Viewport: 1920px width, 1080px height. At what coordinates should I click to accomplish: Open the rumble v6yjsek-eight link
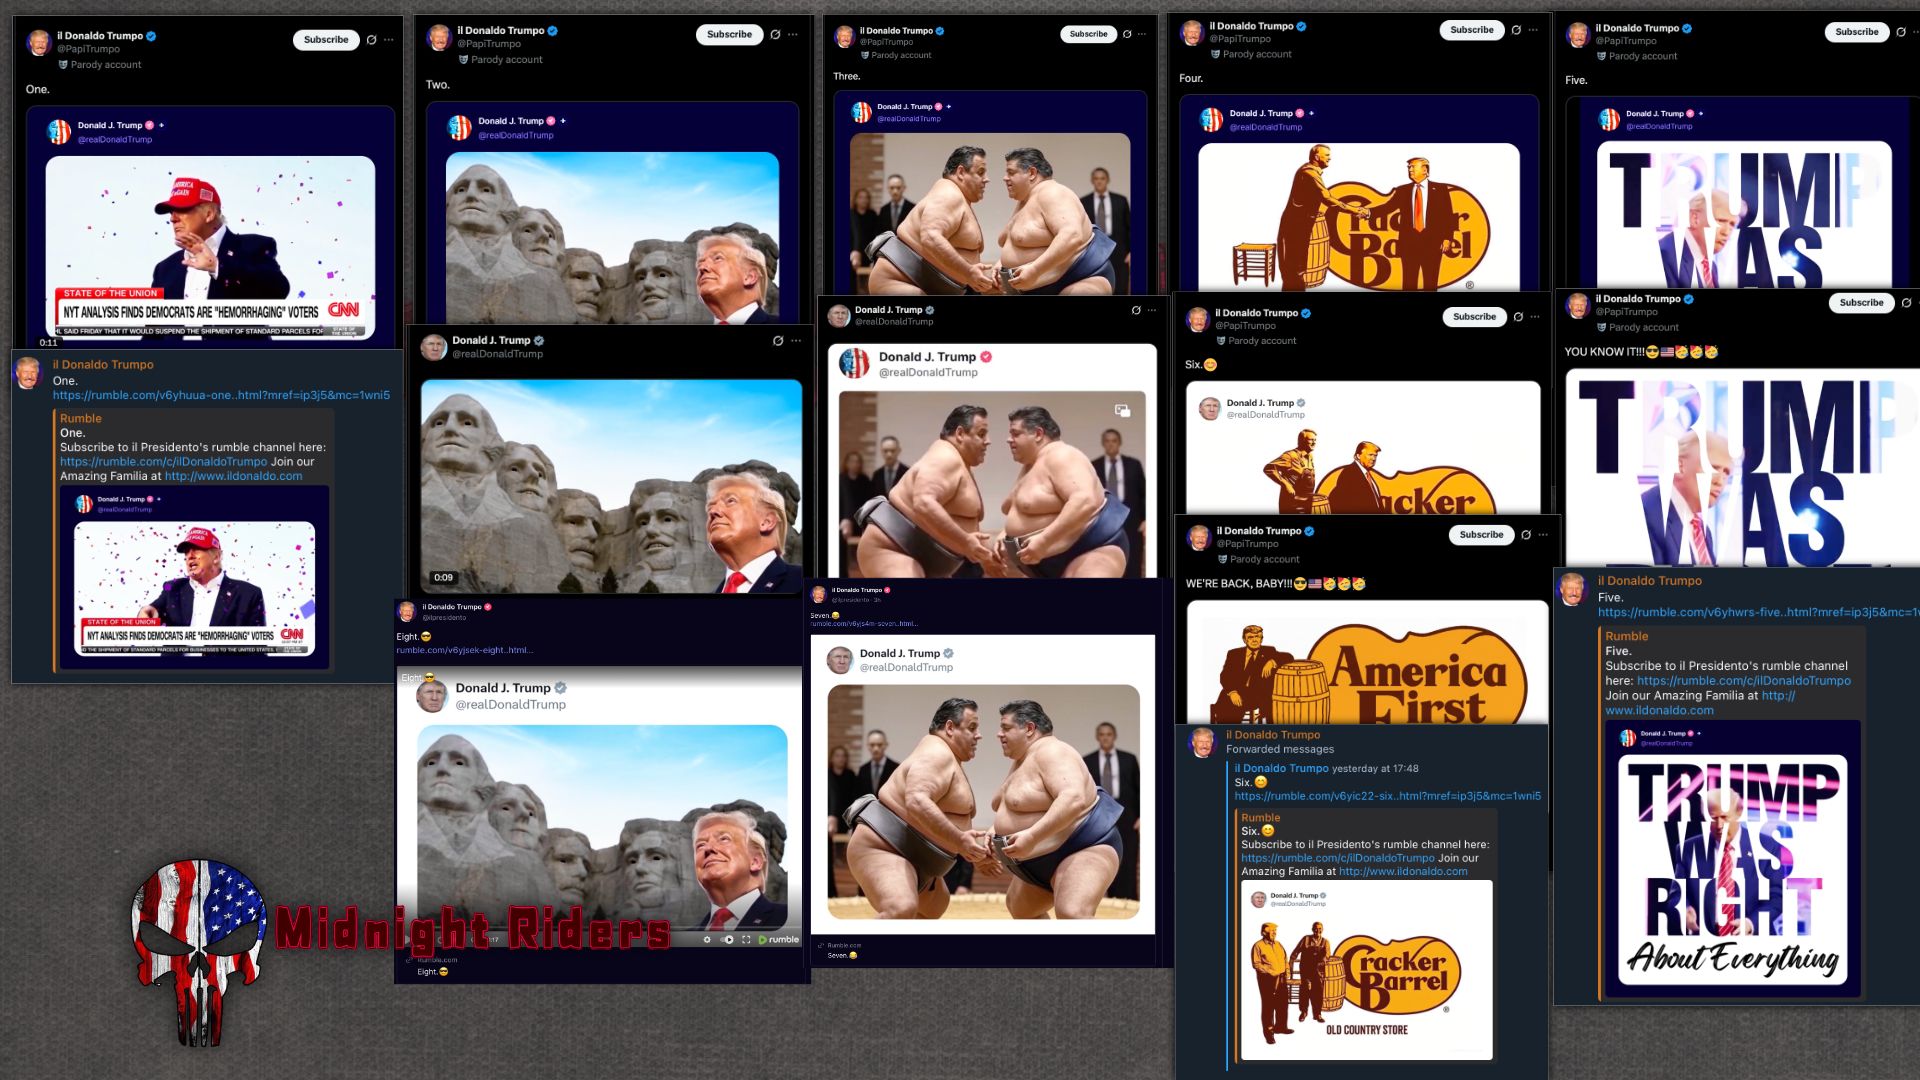point(465,650)
